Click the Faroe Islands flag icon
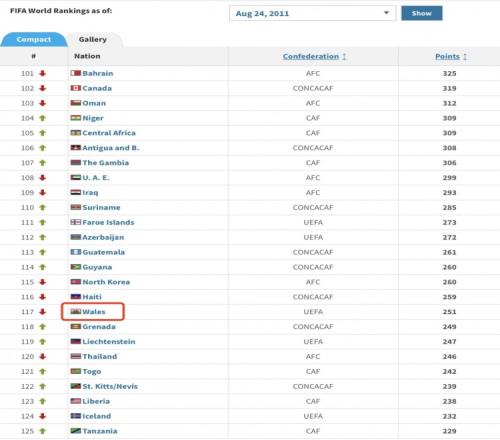The height and width of the screenshot is (440, 500). (x=76, y=222)
